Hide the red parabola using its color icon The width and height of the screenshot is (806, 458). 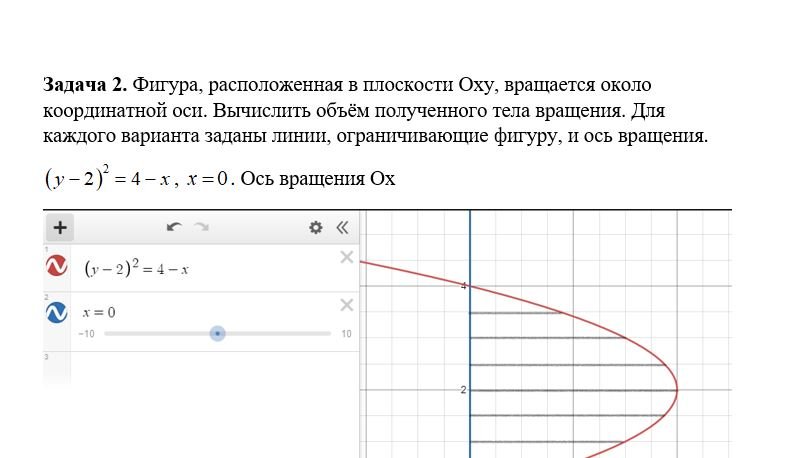[57, 266]
